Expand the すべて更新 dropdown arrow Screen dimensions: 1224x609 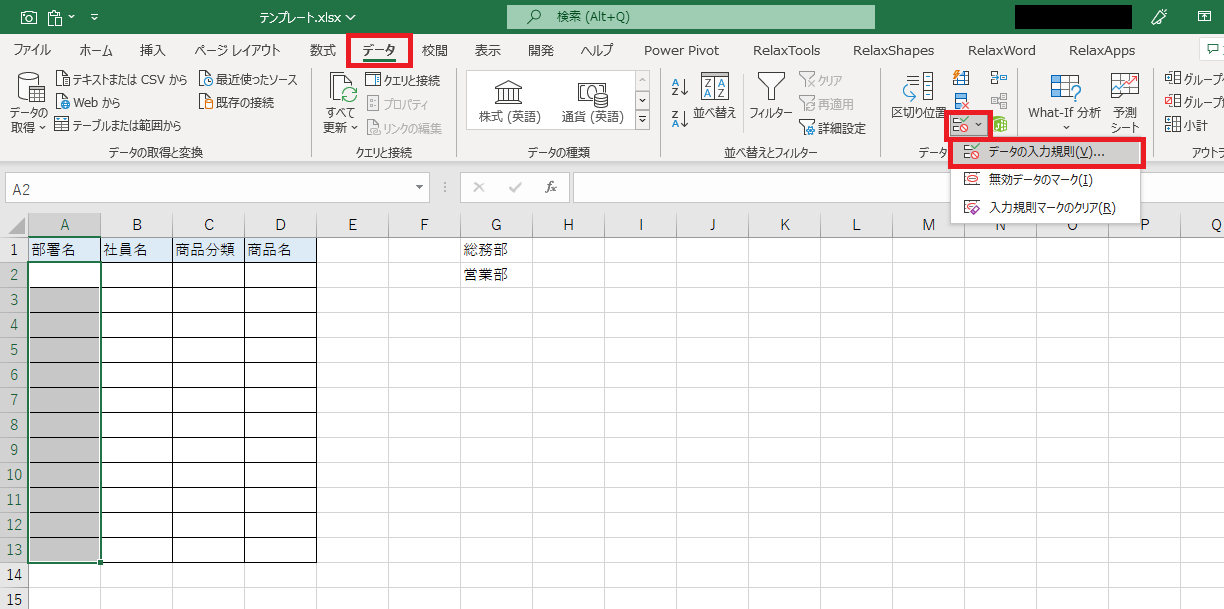coord(354,128)
